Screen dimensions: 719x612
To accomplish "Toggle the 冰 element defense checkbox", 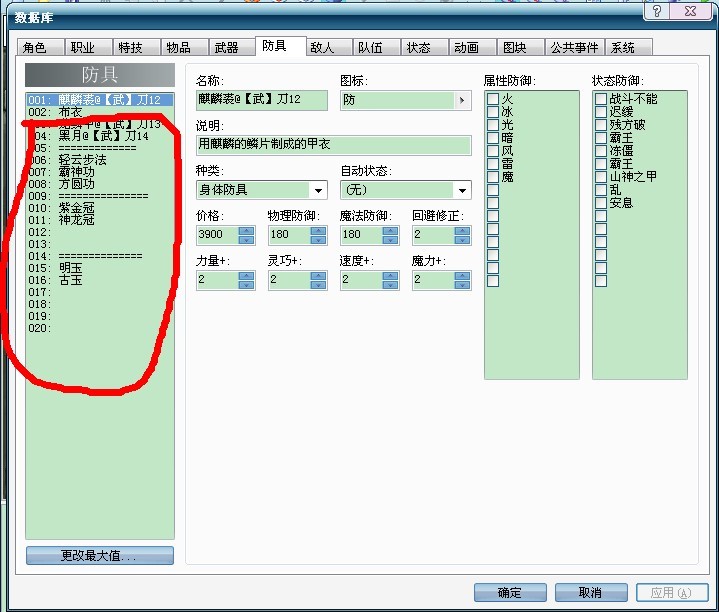I will pyautogui.click(x=493, y=111).
